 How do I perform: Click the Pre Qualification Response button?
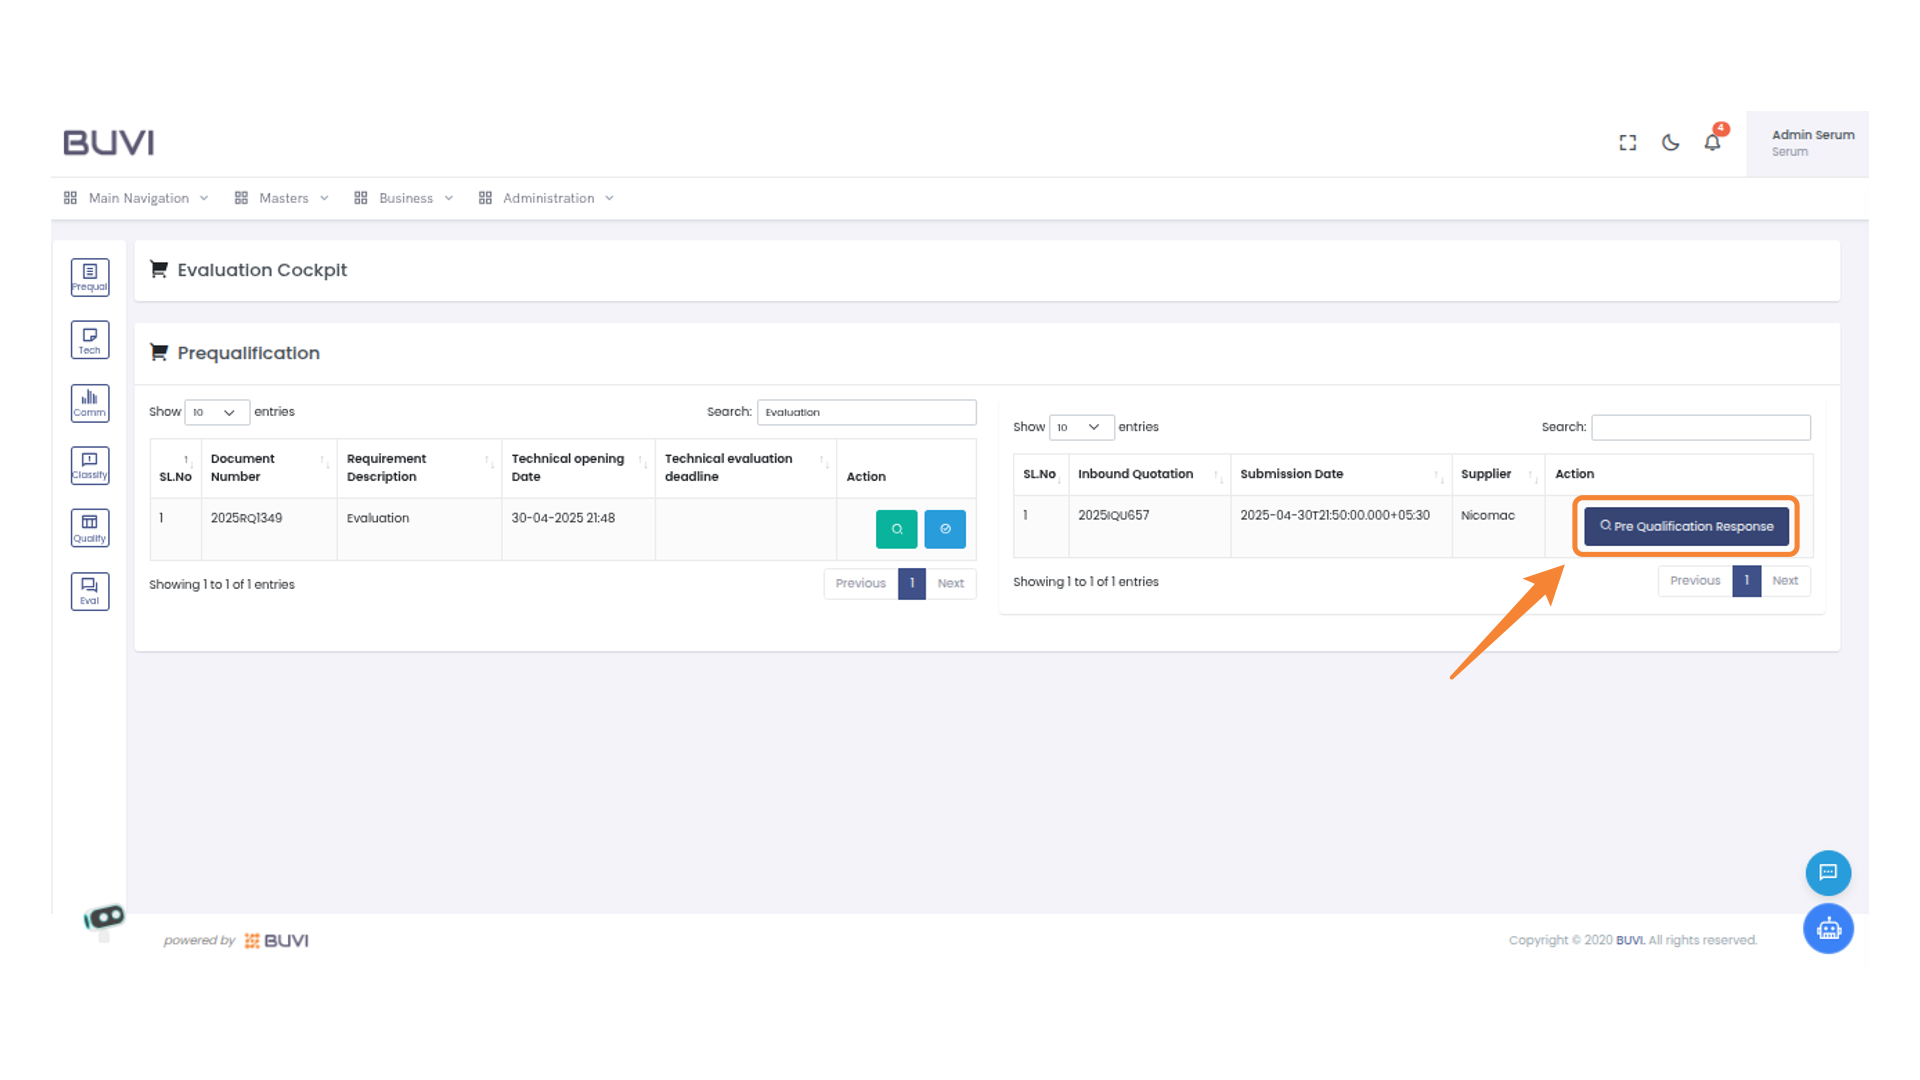coord(1686,526)
